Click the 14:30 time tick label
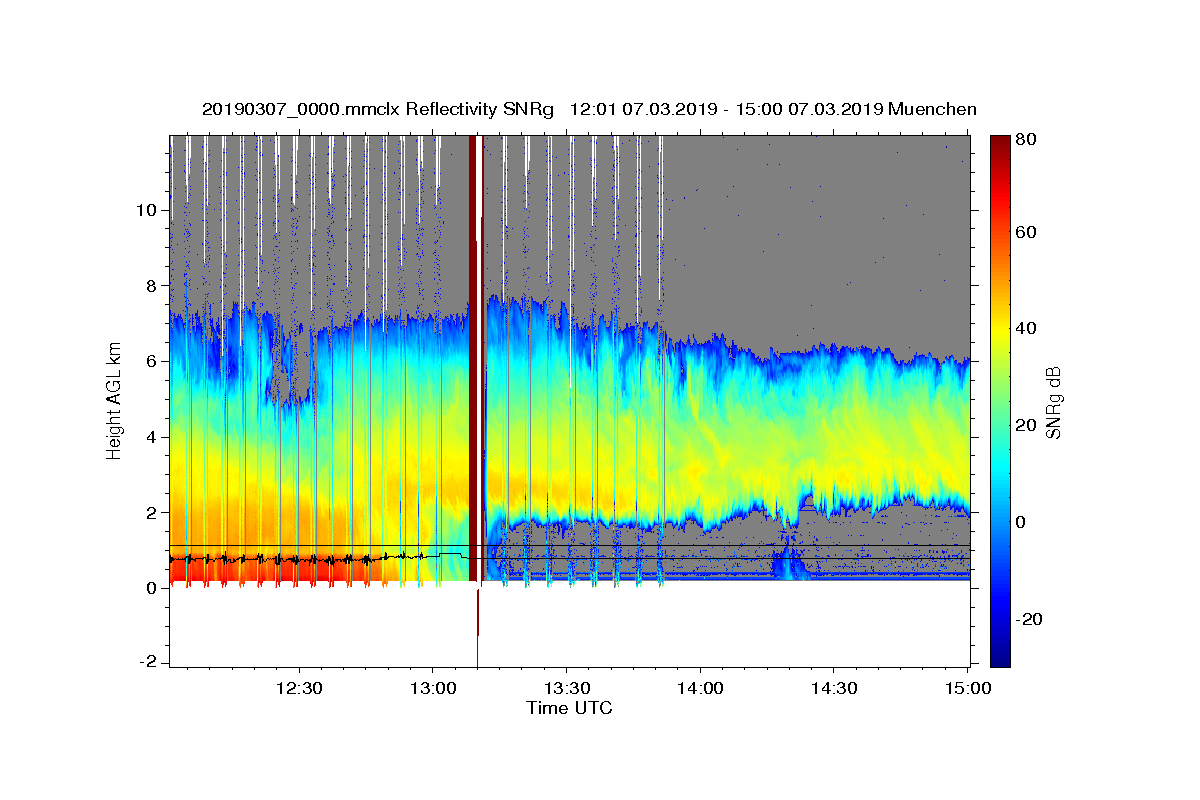The image size is (1200, 800). pyautogui.click(x=834, y=688)
